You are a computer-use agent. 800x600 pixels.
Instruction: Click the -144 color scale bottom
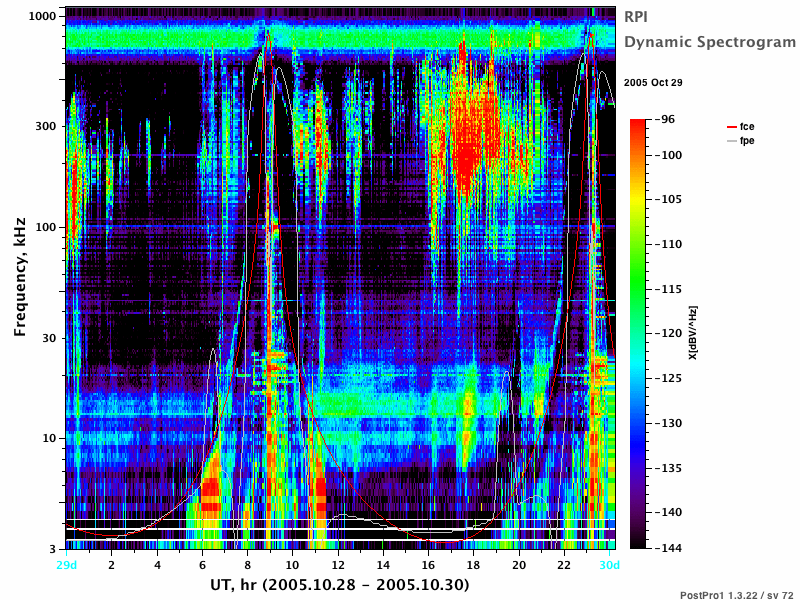click(x=668, y=548)
